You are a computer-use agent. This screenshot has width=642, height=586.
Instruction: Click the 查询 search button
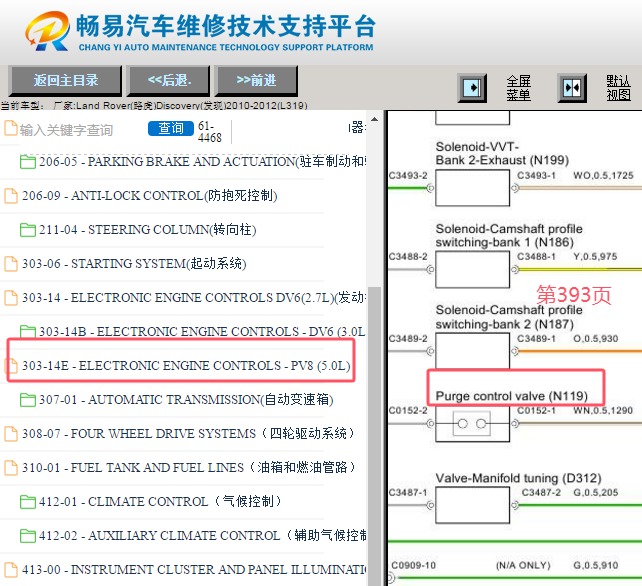pos(171,128)
